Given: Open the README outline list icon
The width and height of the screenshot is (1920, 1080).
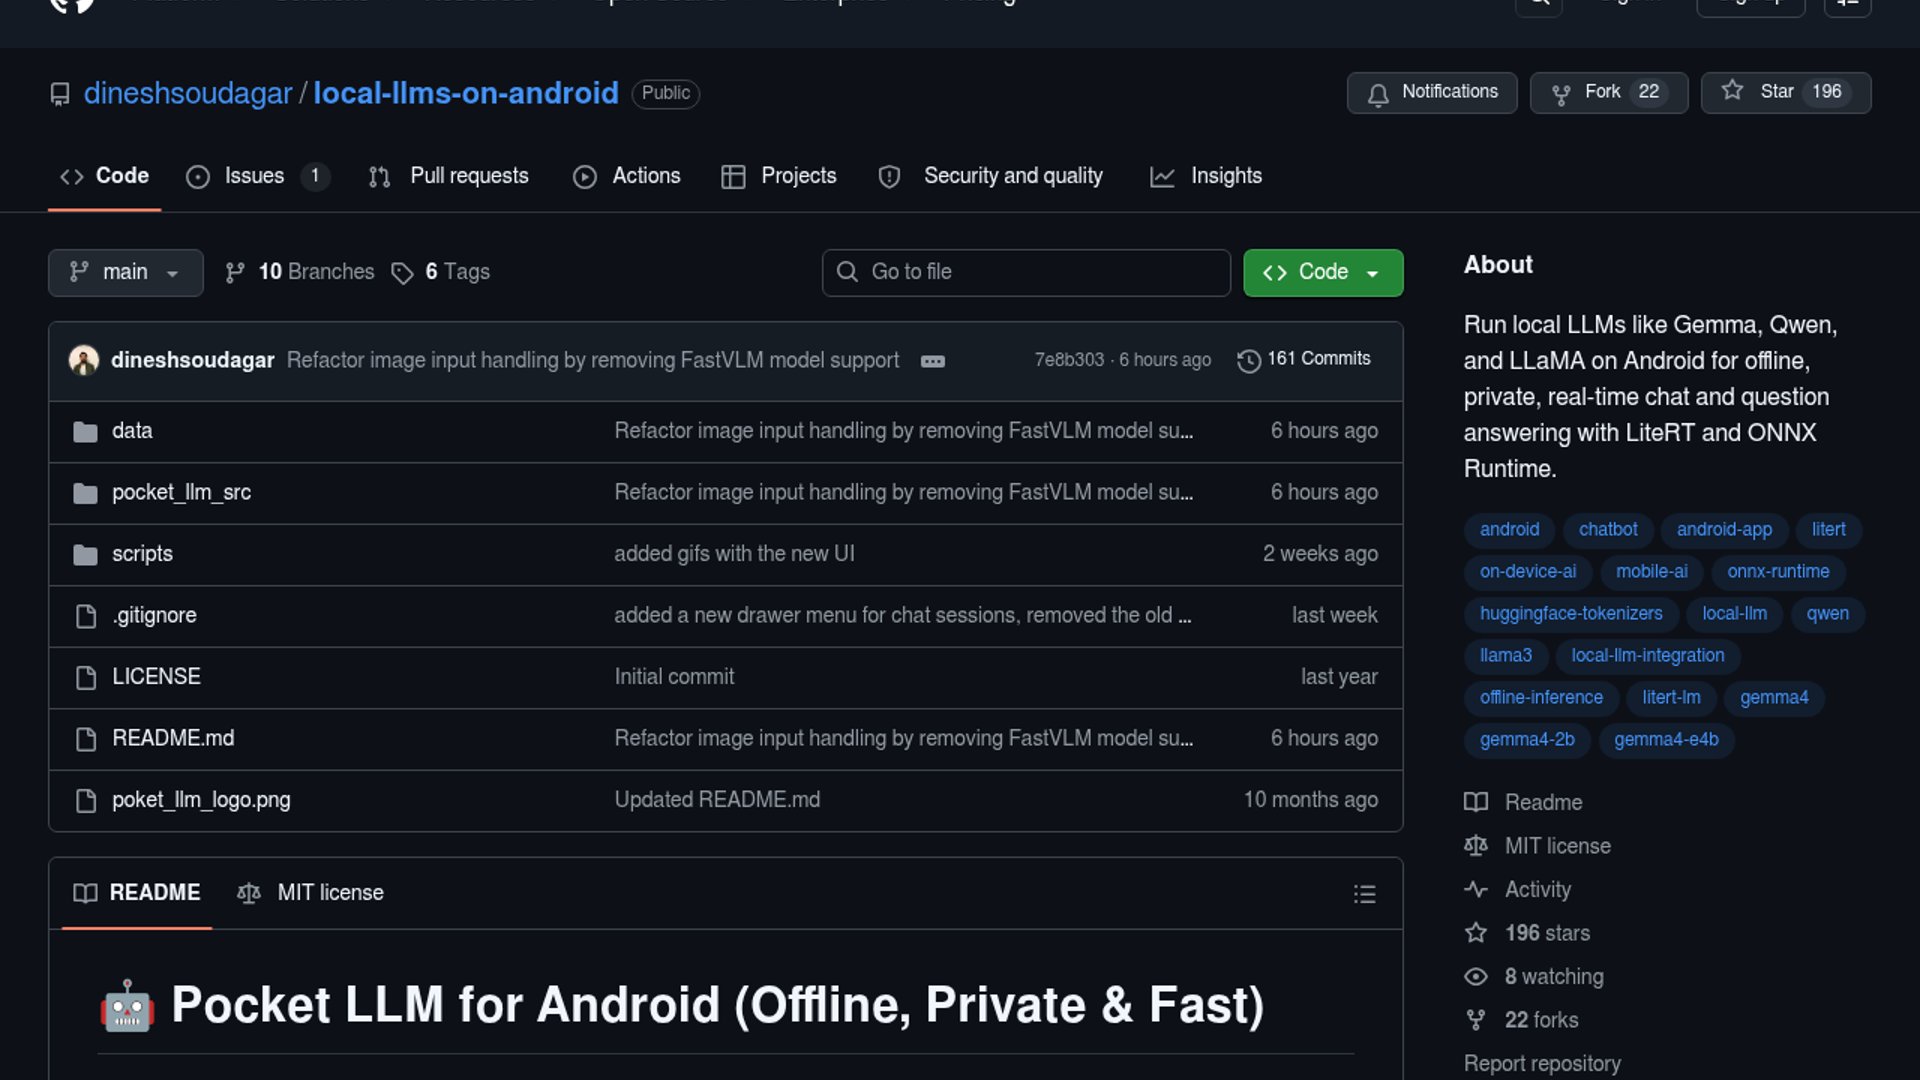Looking at the screenshot, I should tap(1364, 893).
